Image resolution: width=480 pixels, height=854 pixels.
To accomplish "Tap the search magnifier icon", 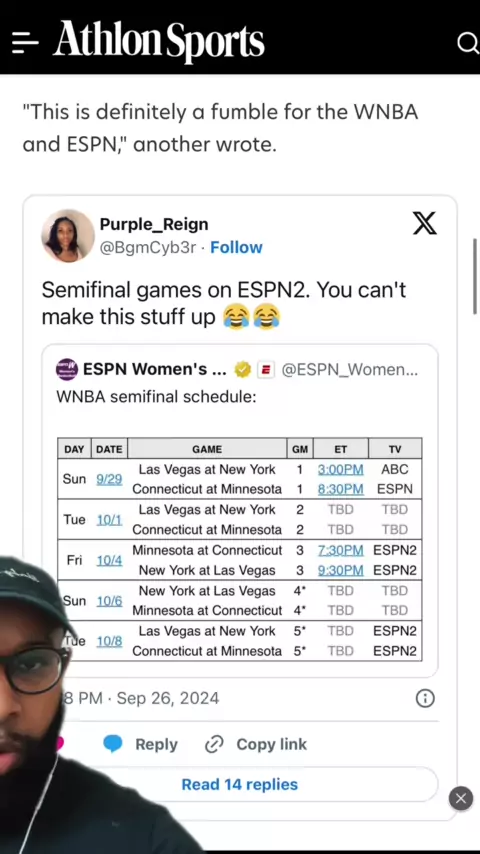I will pos(467,42).
